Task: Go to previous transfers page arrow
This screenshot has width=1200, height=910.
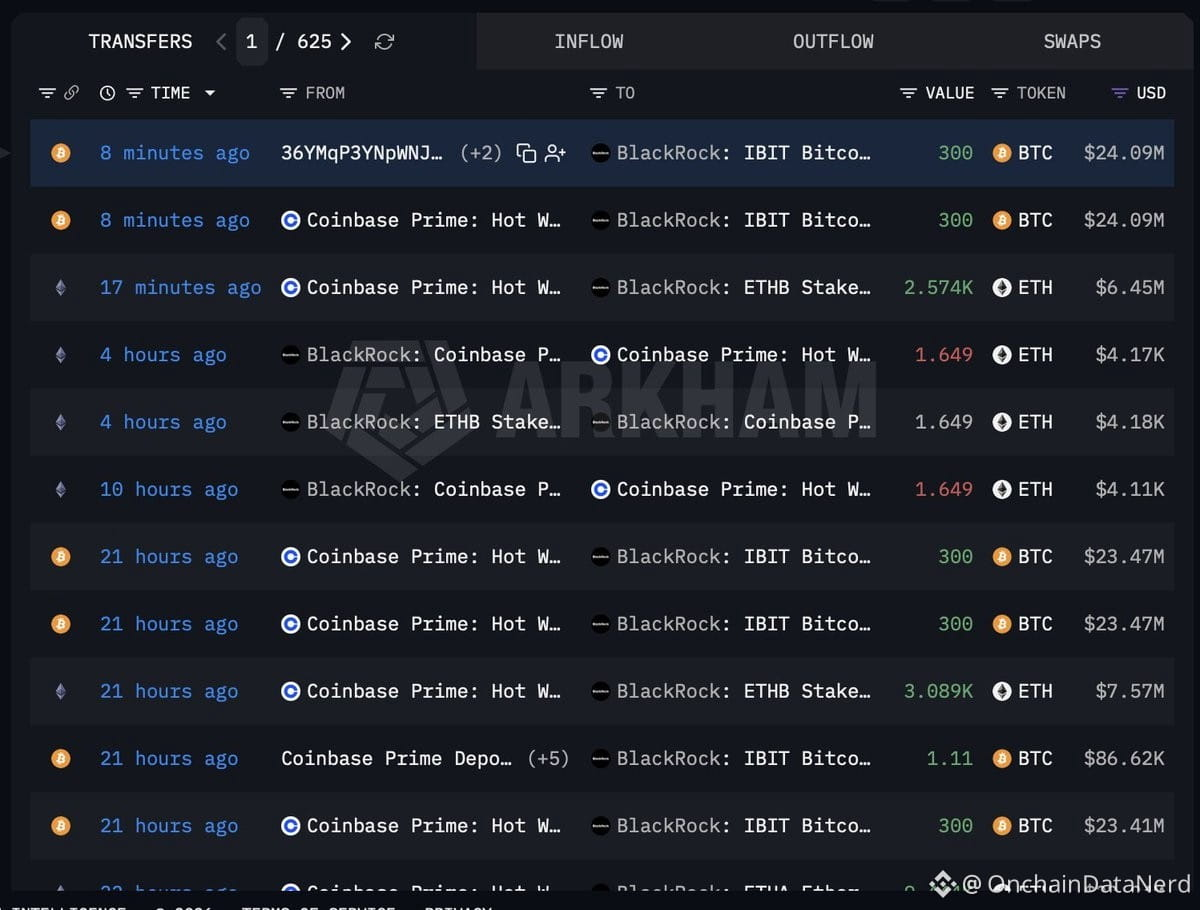Action: click(x=221, y=42)
